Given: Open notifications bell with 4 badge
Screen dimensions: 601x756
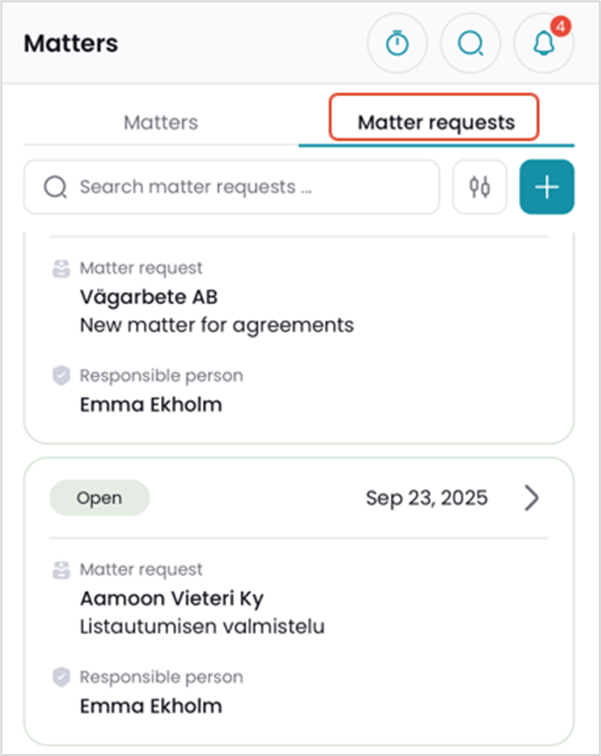Looking at the screenshot, I should [x=543, y=44].
